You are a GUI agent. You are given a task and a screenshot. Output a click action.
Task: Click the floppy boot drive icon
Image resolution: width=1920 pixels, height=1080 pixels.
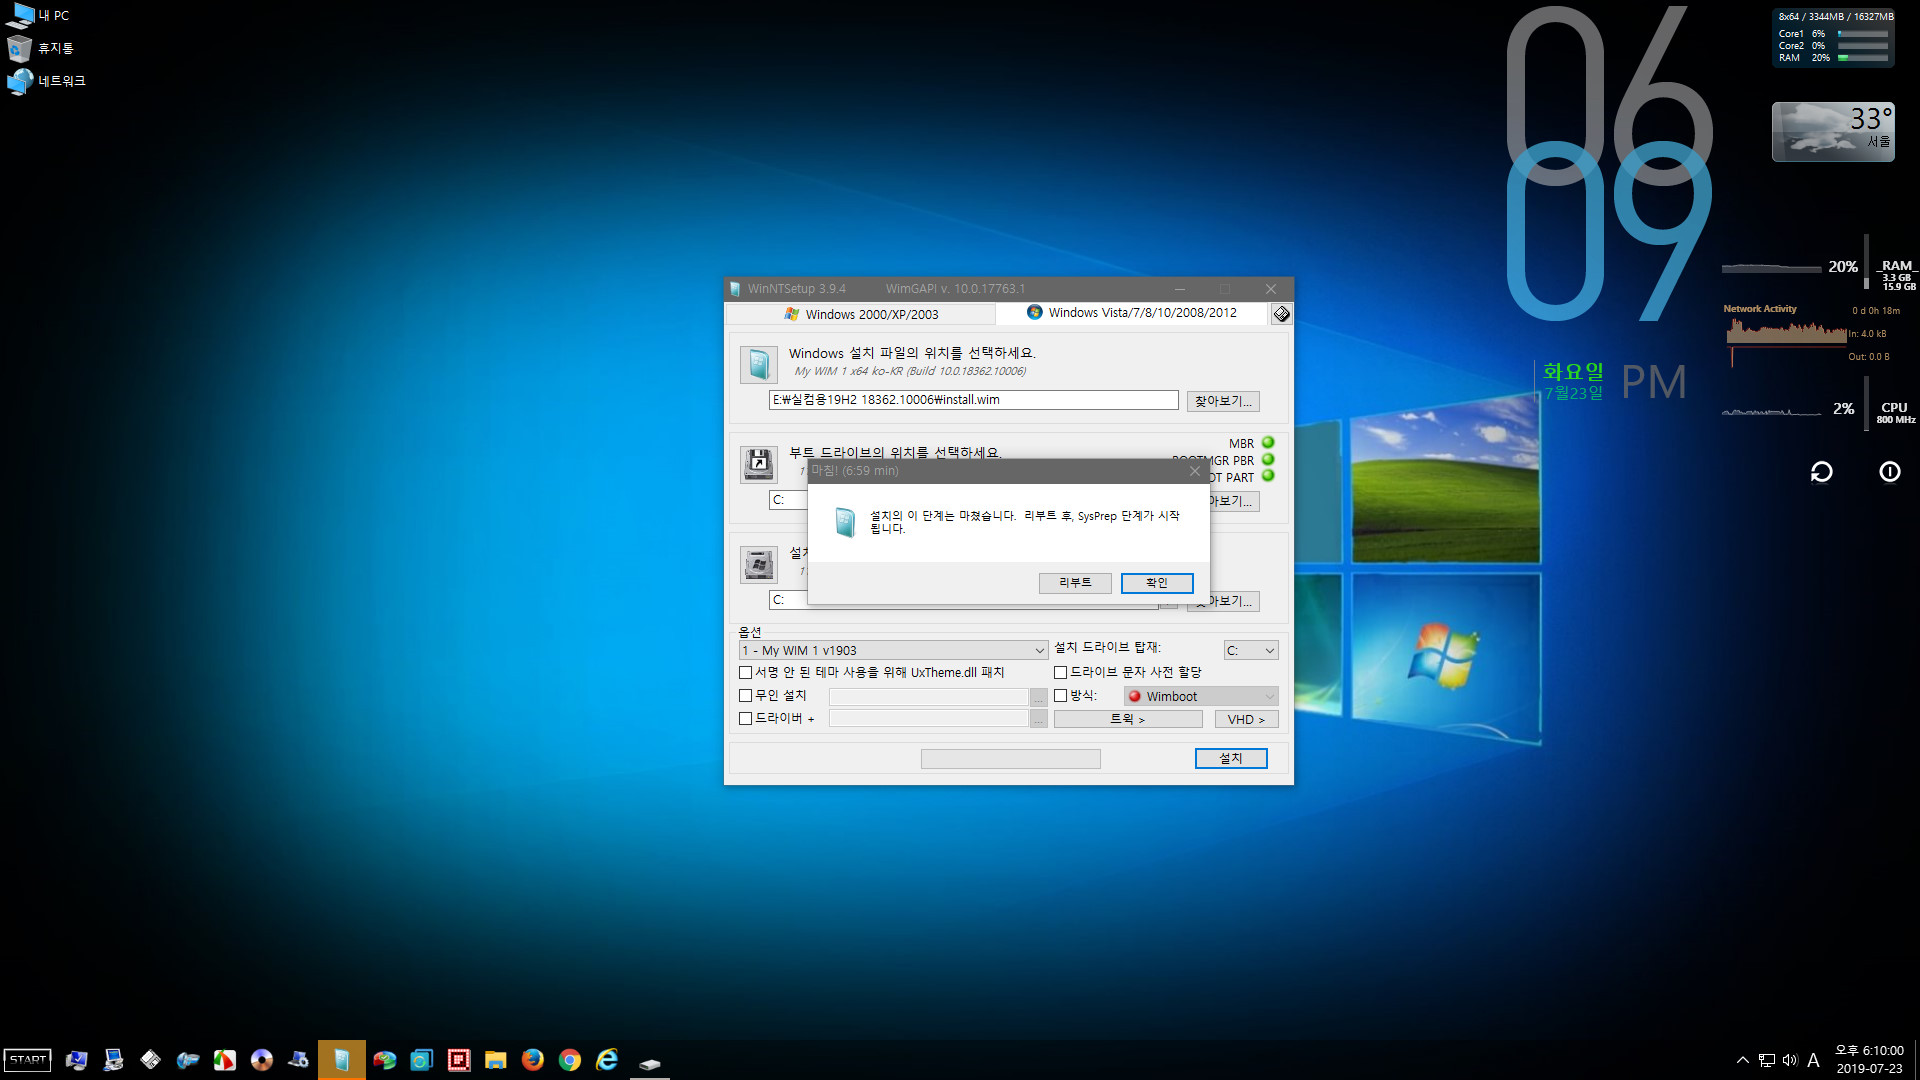(x=759, y=465)
